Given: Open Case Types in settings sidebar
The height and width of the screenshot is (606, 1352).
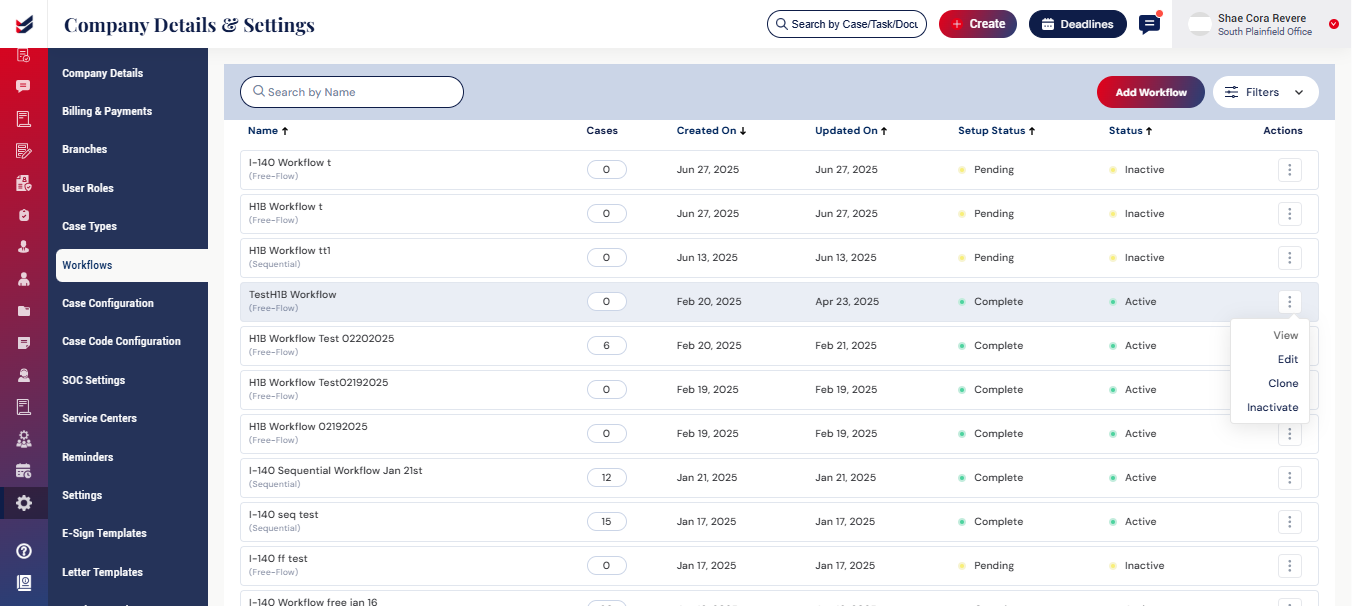Looking at the screenshot, I should click(x=89, y=226).
